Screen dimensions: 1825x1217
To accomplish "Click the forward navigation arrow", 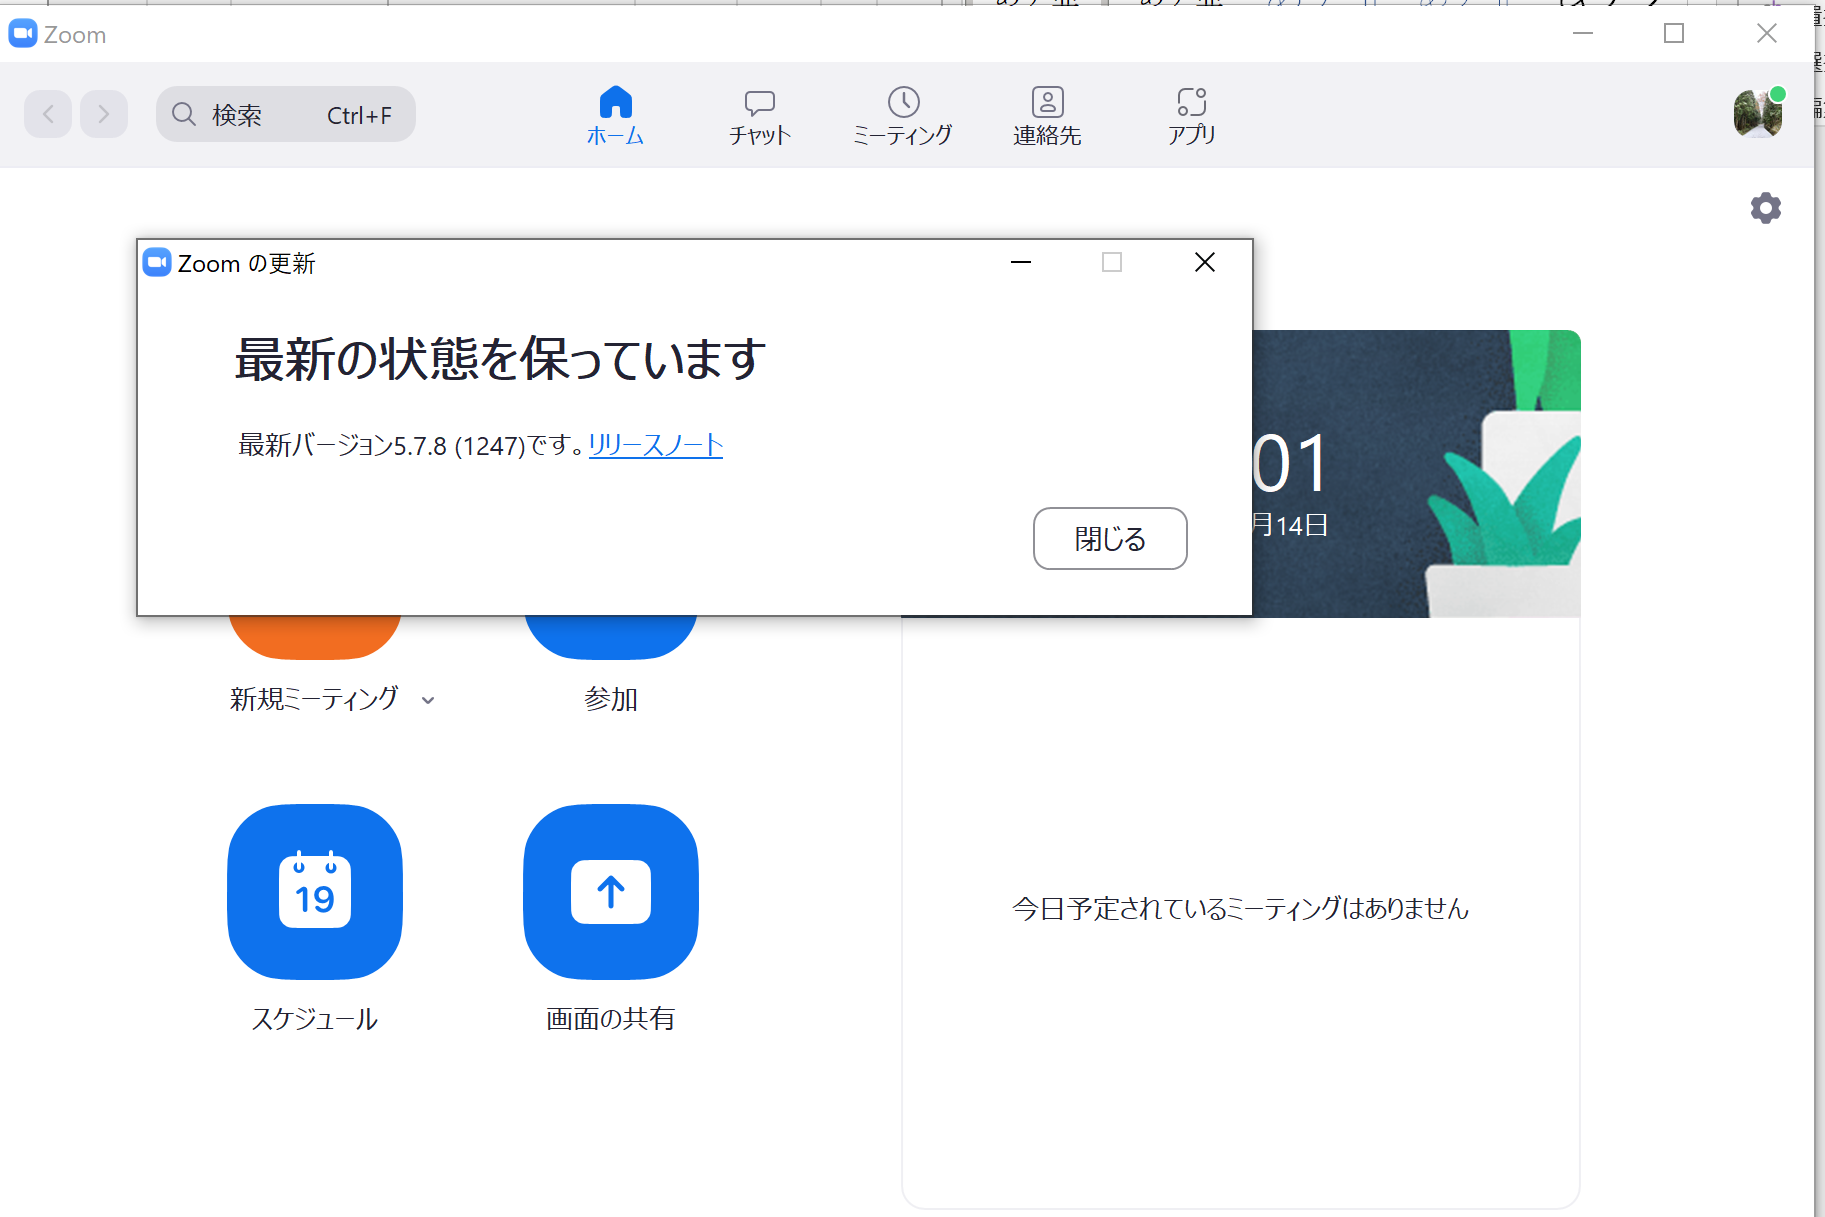I will (x=104, y=115).
